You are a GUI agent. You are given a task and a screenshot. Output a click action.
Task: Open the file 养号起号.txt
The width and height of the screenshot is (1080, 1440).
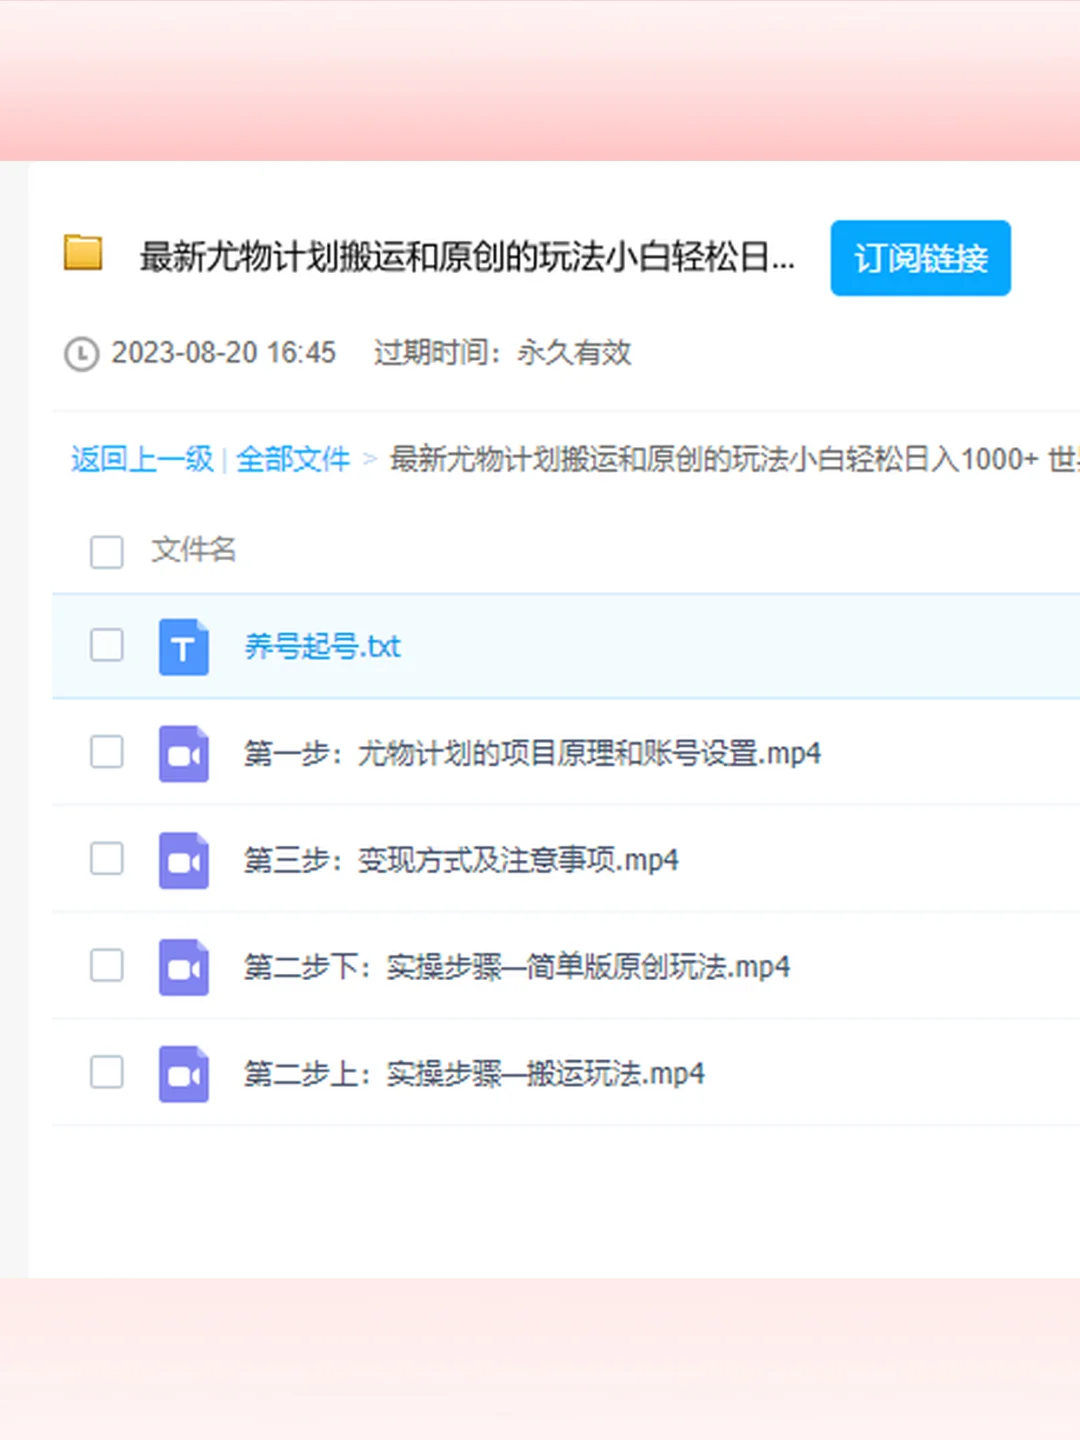pyautogui.click(x=323, y=647)
